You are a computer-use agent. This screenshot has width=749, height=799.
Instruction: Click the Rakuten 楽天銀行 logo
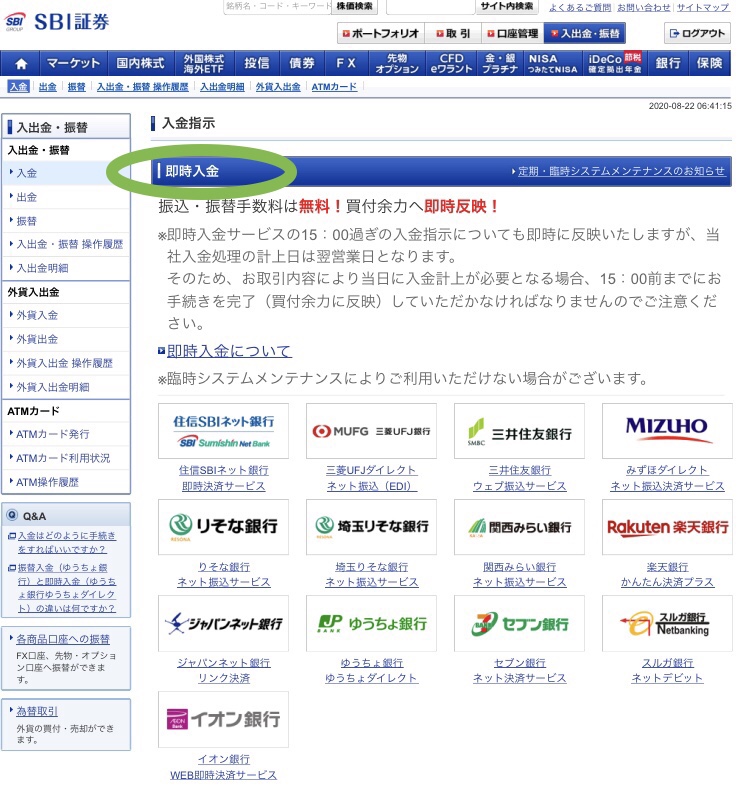pos(667,527)
